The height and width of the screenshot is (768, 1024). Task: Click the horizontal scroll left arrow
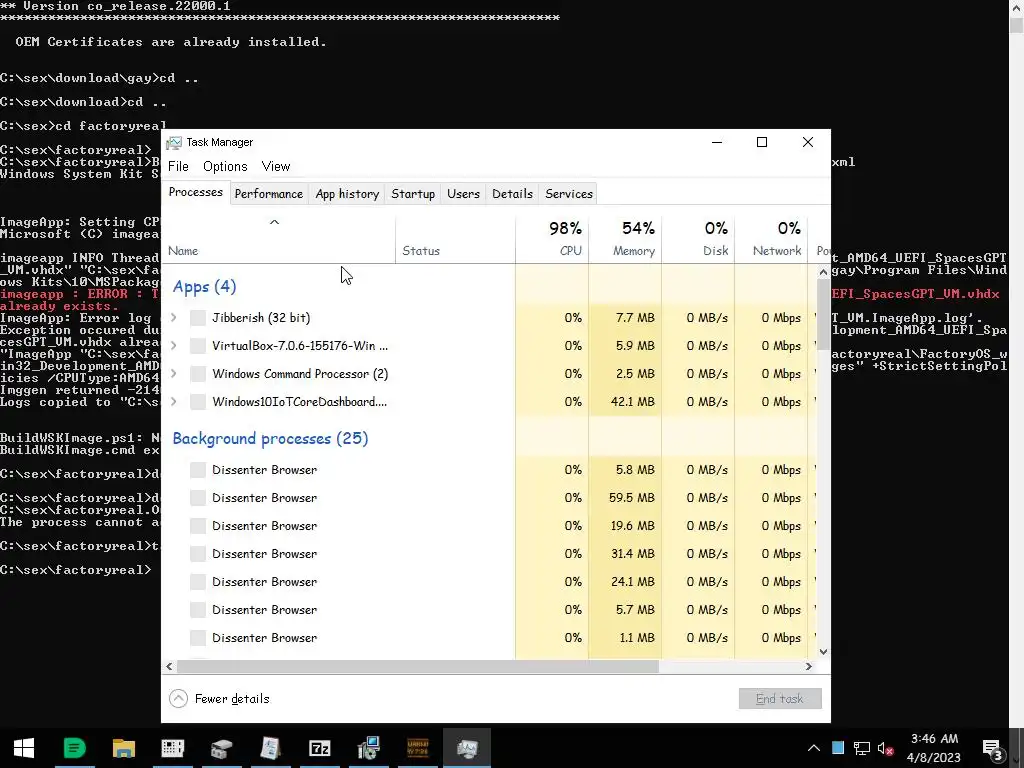169,667
